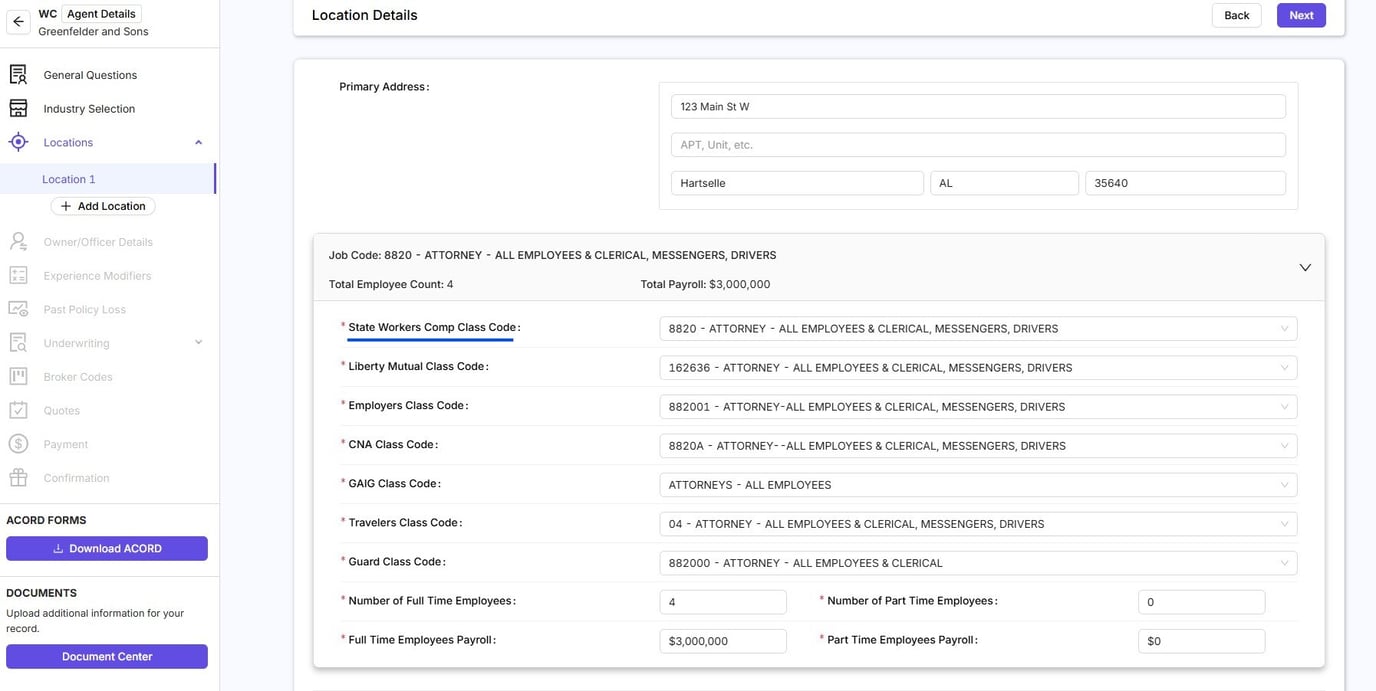This screenshot has height=691, width=1376.
Task: Click the Confirmation gift icon
Action: (18, 478)
